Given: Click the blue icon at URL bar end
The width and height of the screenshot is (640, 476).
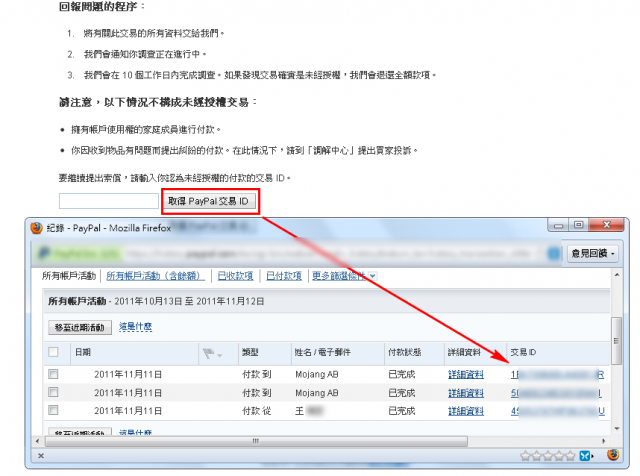Looking at the screenshot, I should point(554,254).
